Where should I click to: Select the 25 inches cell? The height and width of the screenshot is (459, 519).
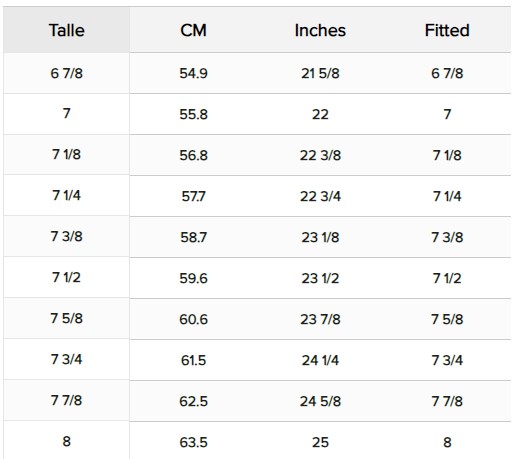click(320, 442)
